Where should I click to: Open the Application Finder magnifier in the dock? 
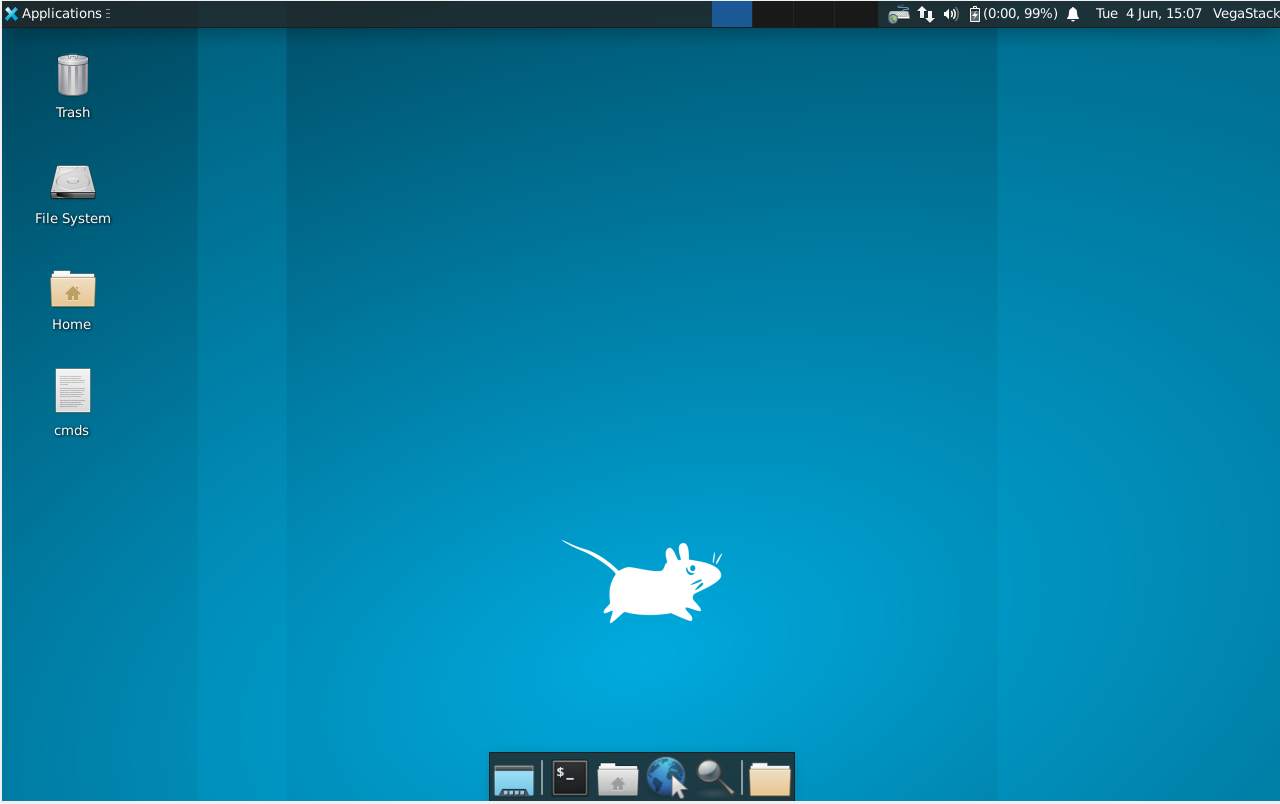coord(714,777)
